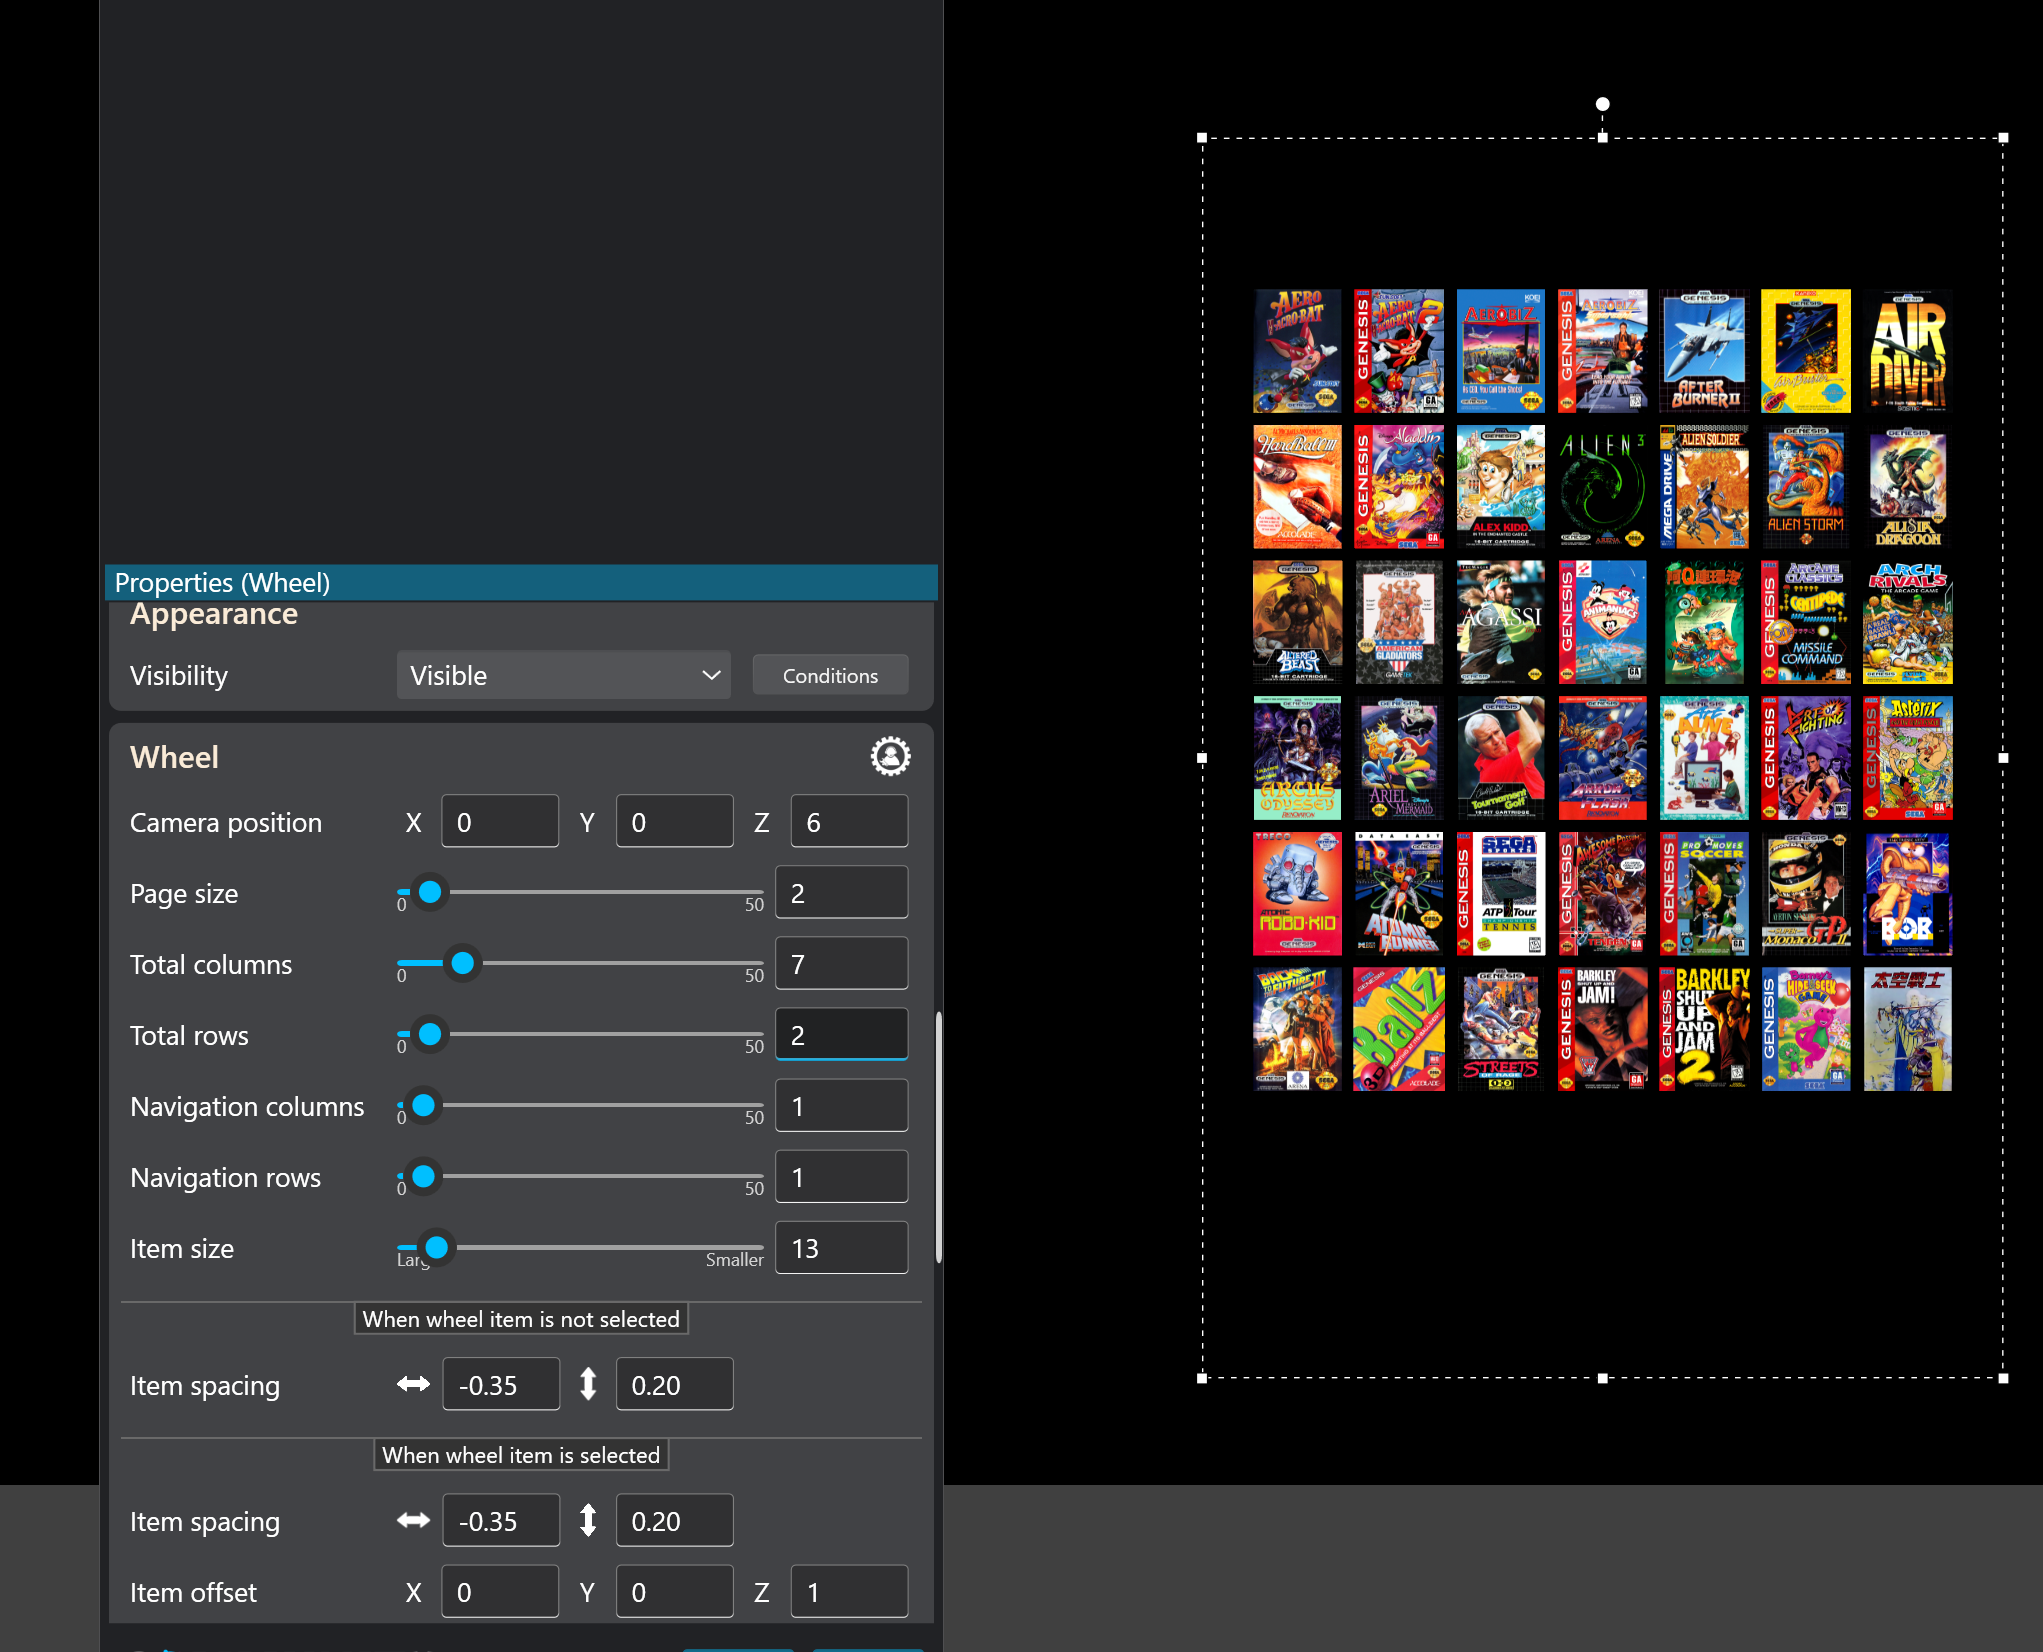Click the Page size slider handle
Screen dimensions: 2043x1652
point(430,892)
